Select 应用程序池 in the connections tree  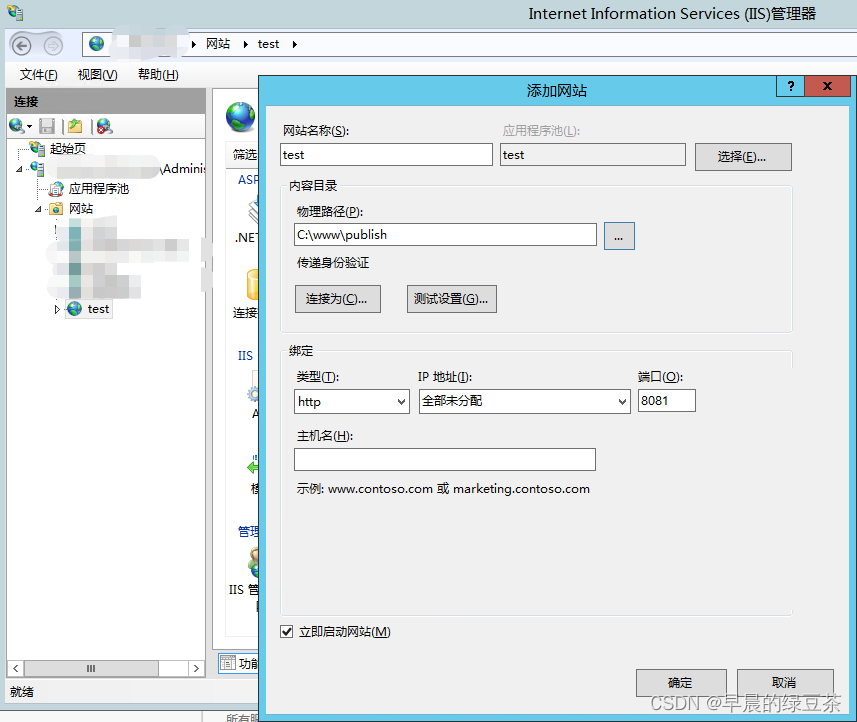point(100,188)
